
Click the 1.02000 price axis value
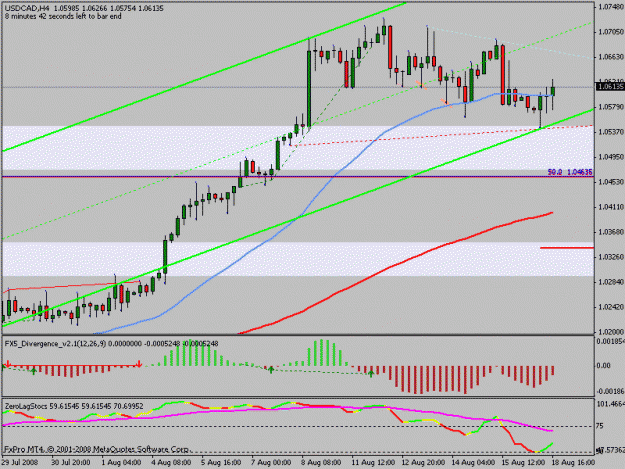click(x=611, y=332)
